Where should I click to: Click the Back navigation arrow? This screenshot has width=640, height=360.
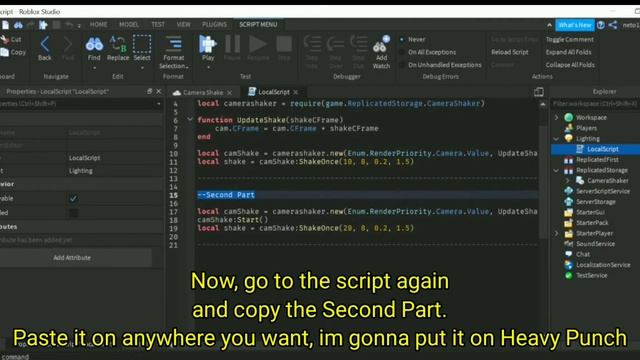coord(44,44)
